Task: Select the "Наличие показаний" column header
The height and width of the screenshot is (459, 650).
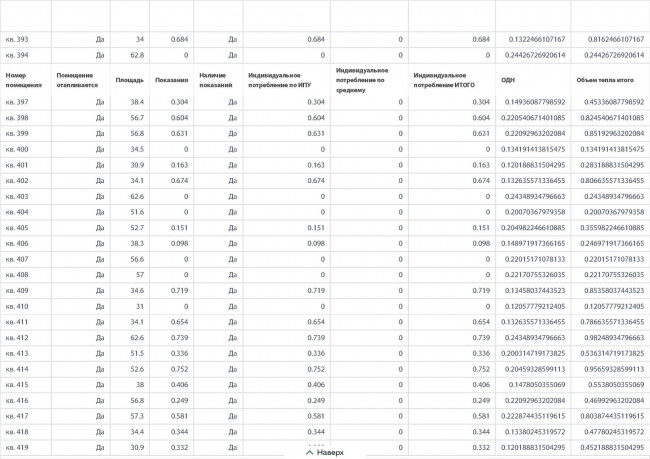Action: point(216,80)
